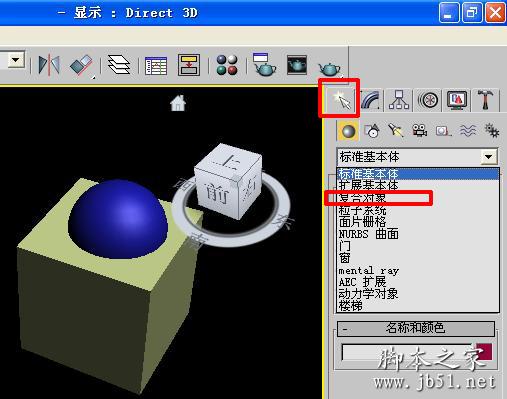Collapse the 名称和颜色 rollout

(x=416, y=329)
